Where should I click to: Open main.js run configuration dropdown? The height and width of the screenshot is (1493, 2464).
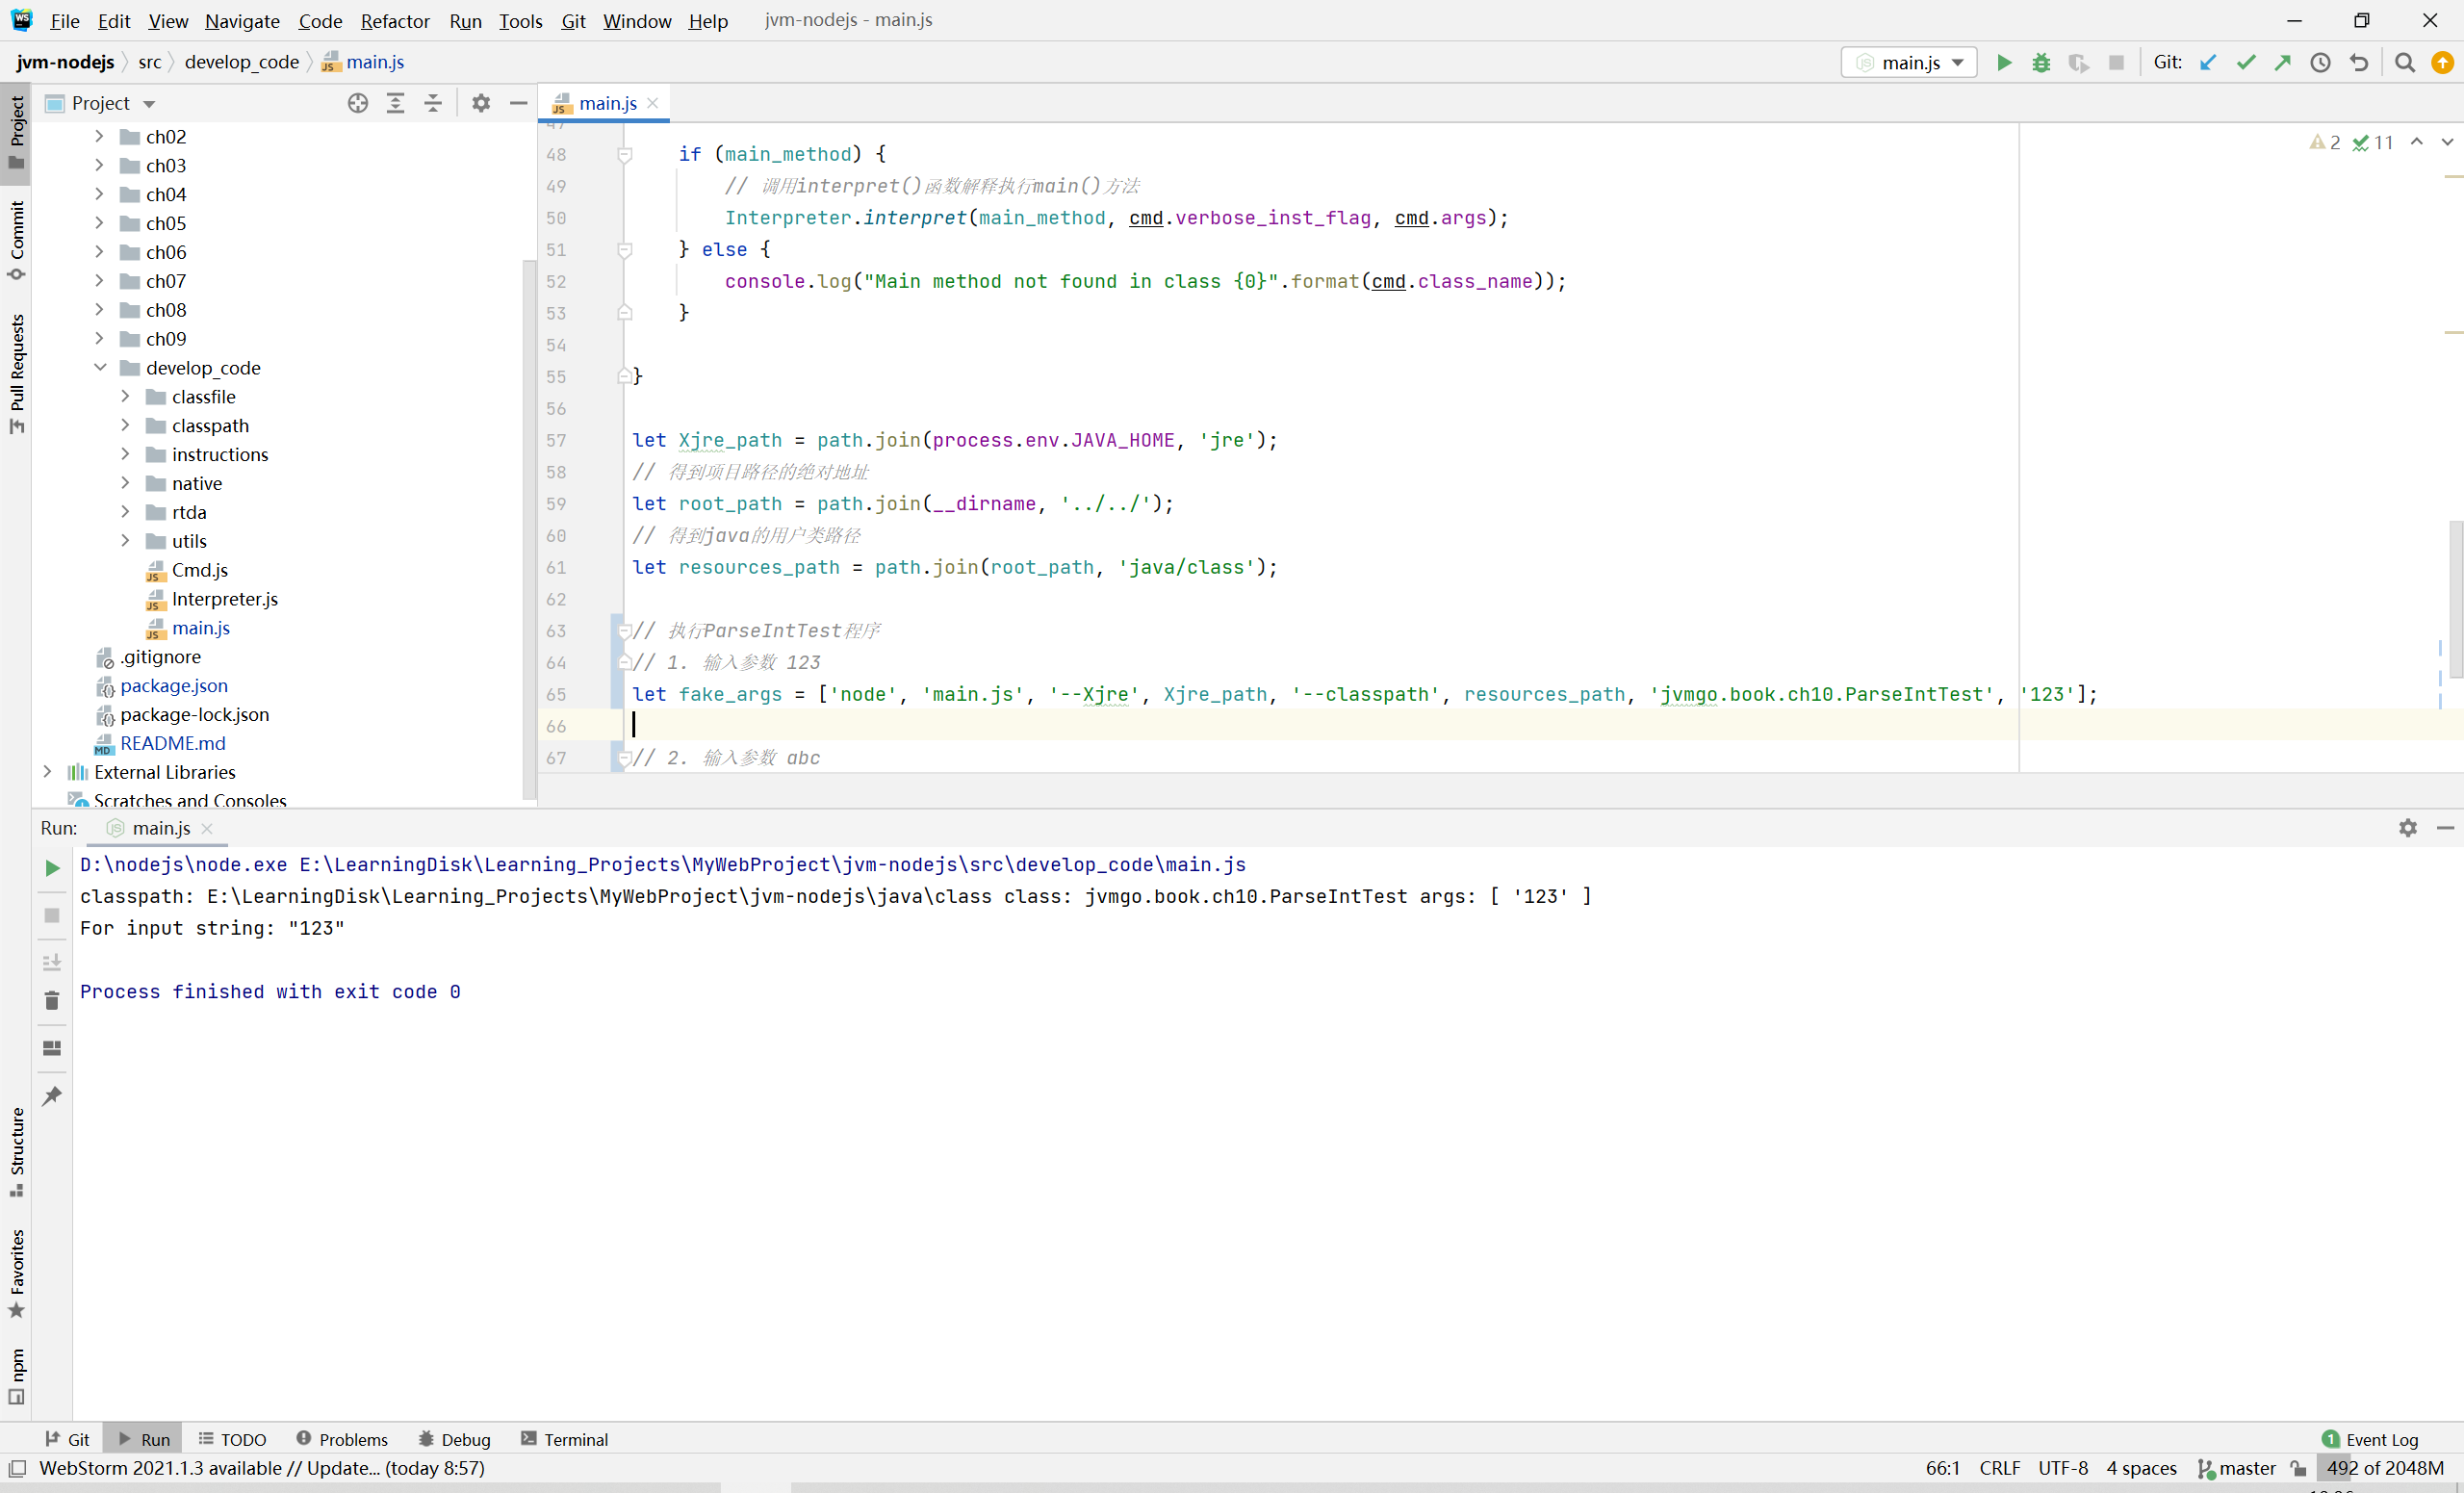click(x=1909, y=62)
